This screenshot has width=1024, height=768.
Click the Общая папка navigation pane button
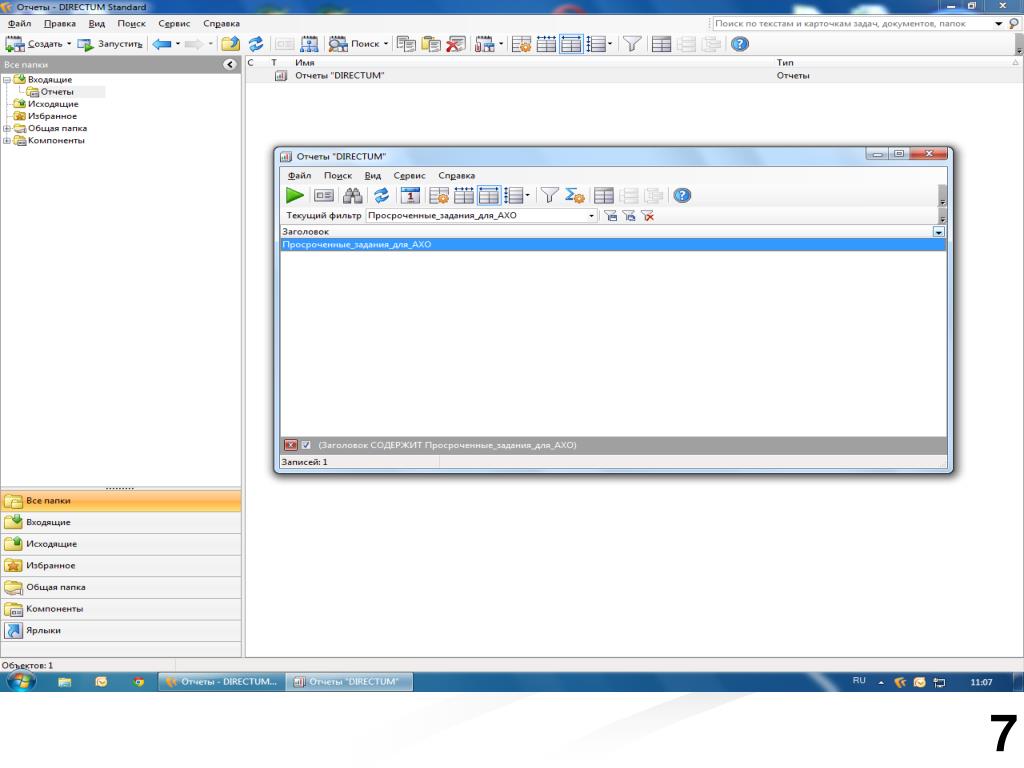(121, 587)
